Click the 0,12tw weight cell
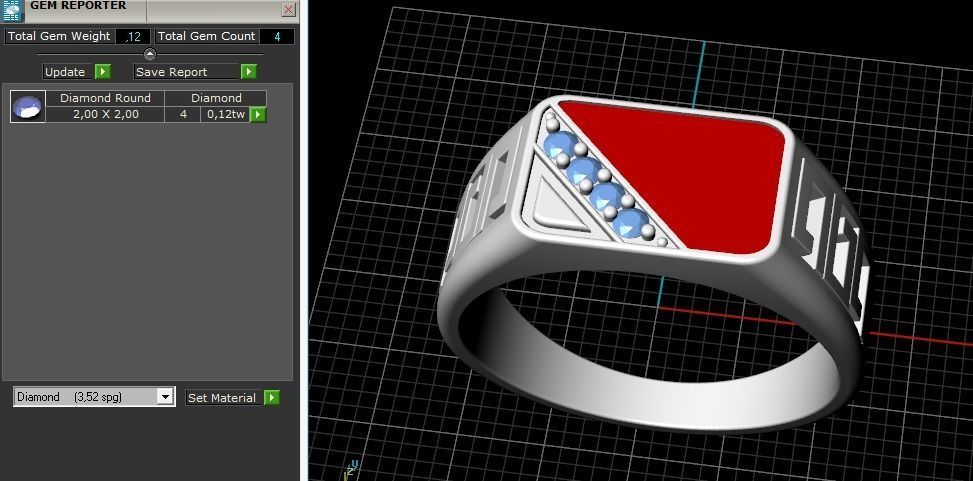Viewport: 973px width, 481px height. (x=225, y=114)
